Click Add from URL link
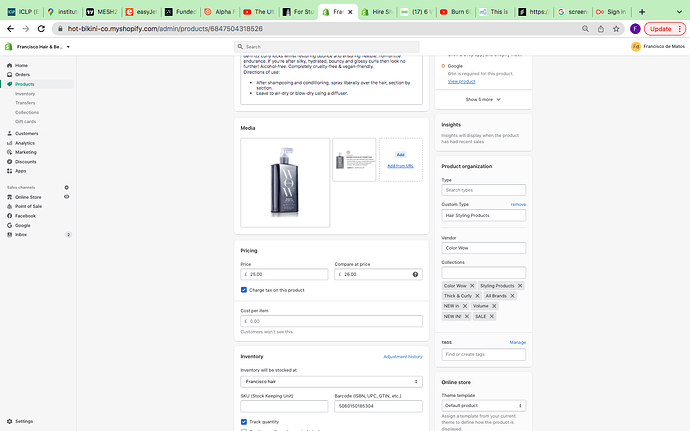The image size is (690, 431). click(x=400, y=166)
